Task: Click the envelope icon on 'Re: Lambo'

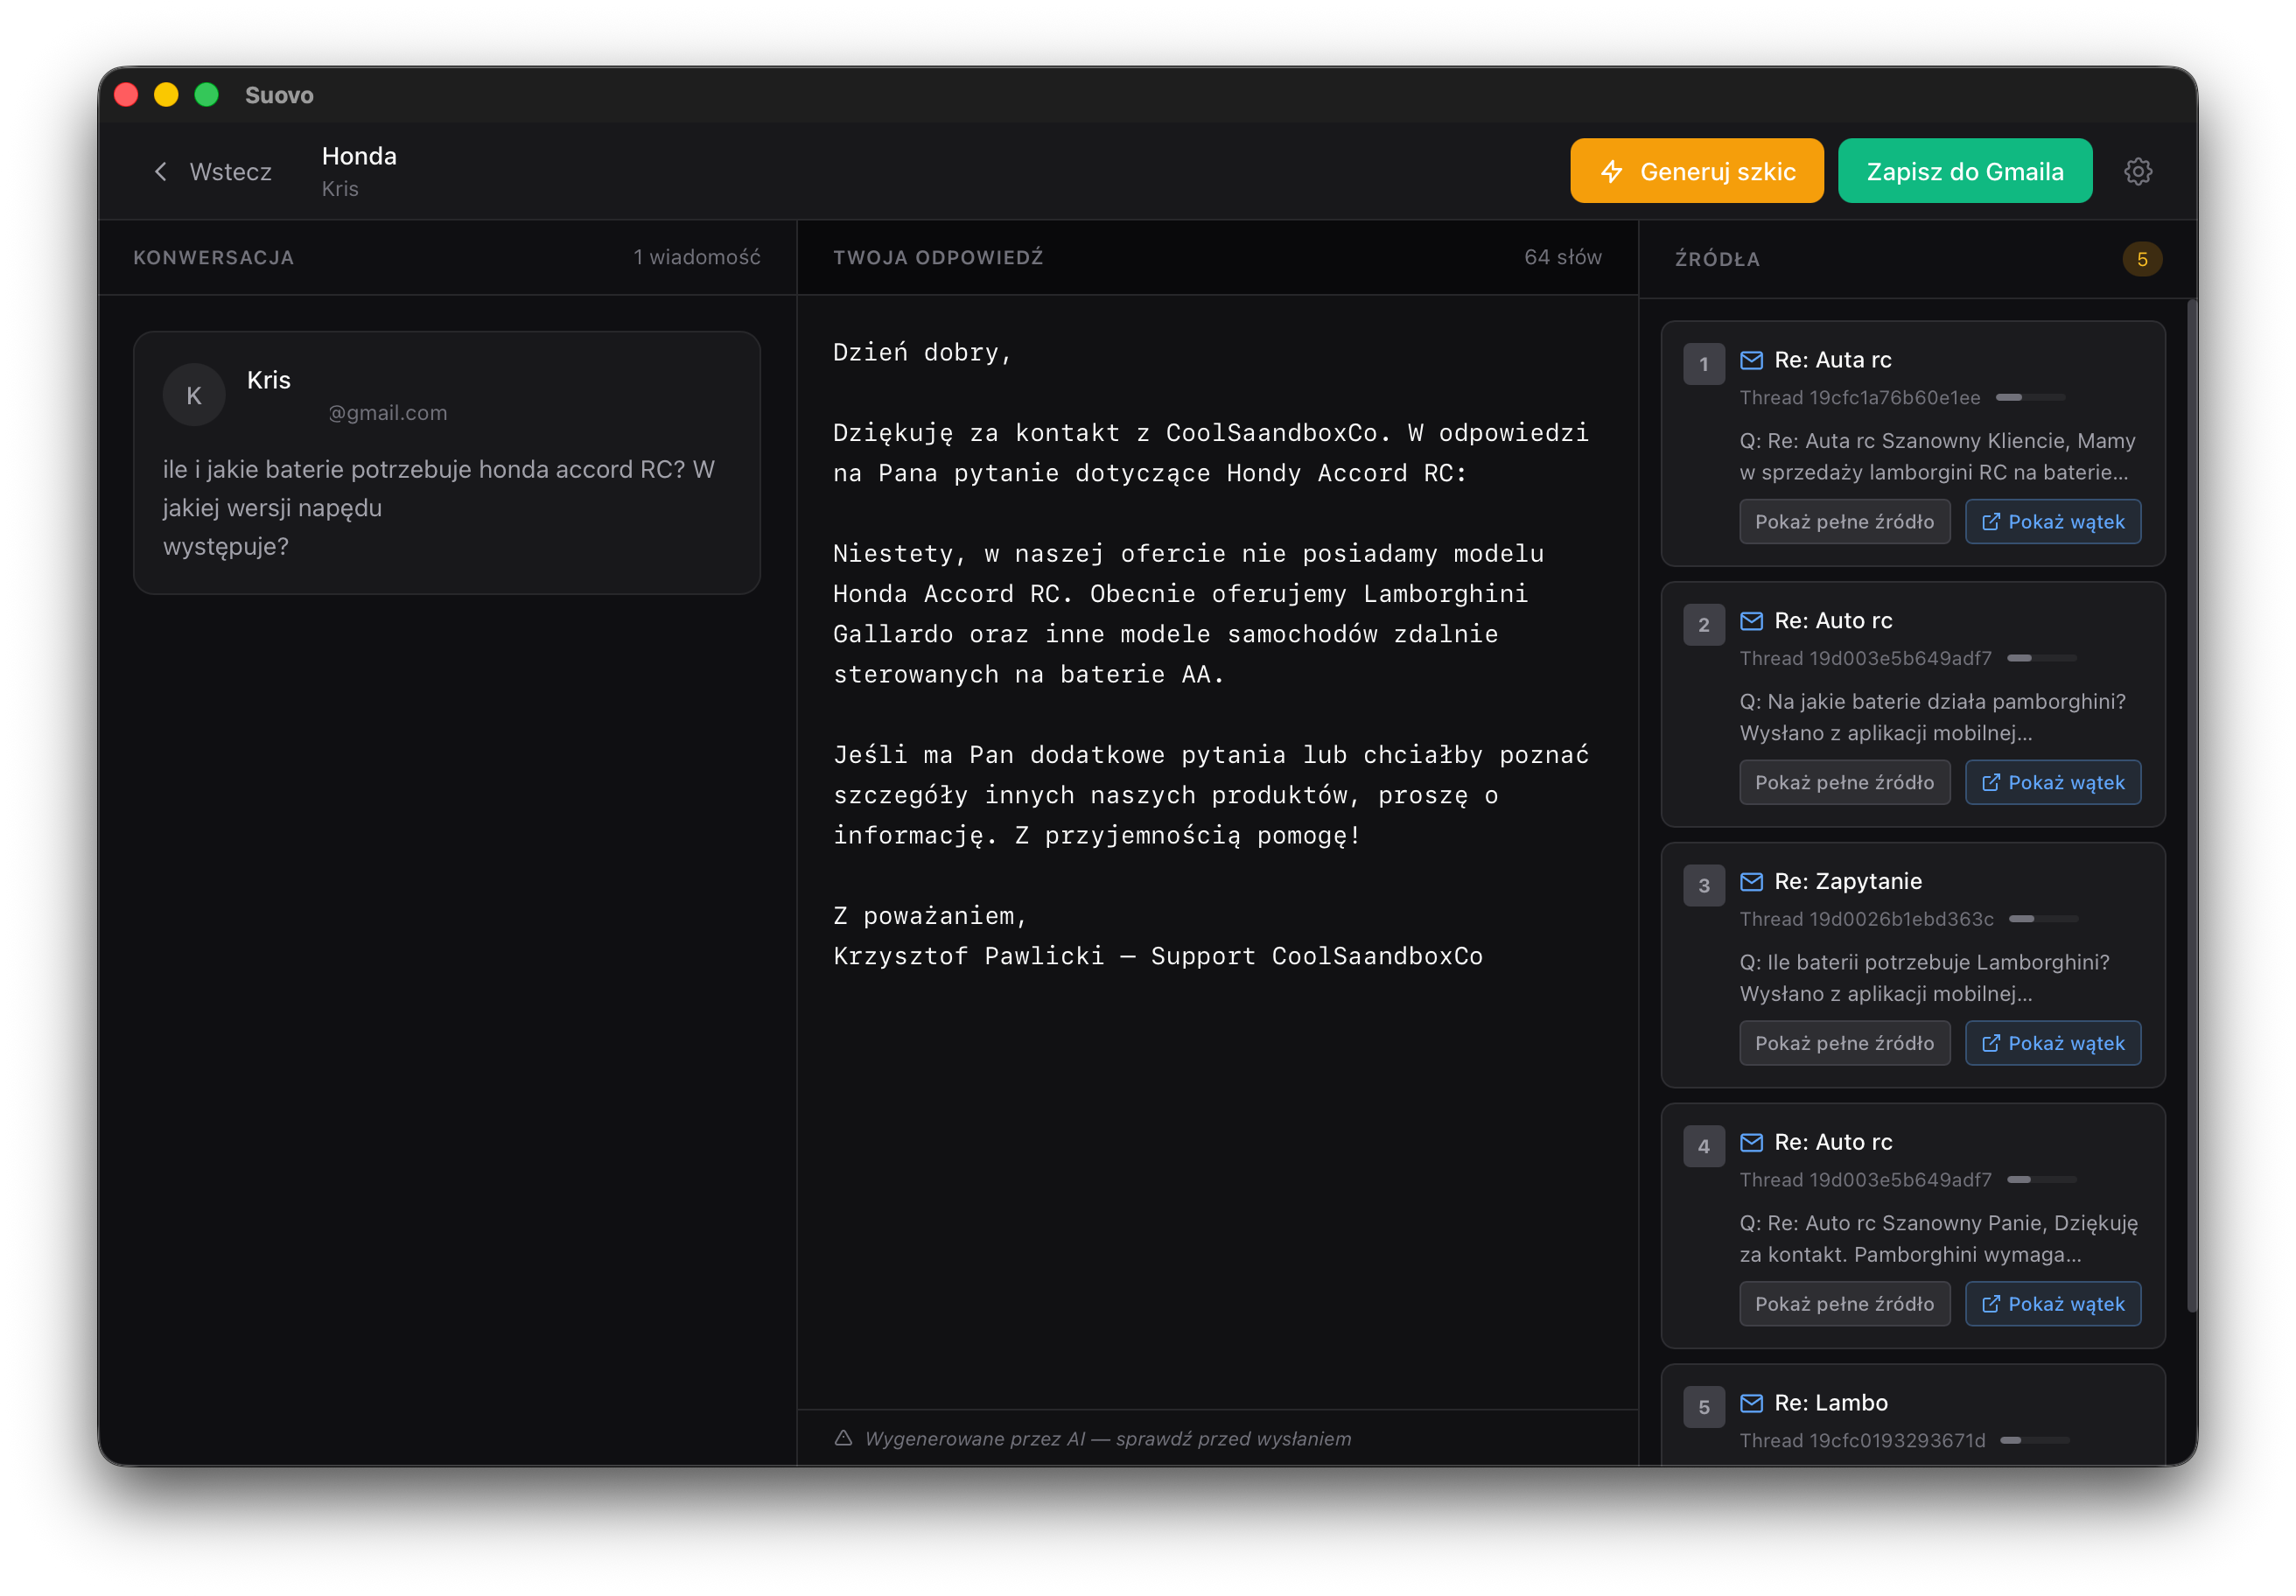Action: [x=1752, y=1403]
